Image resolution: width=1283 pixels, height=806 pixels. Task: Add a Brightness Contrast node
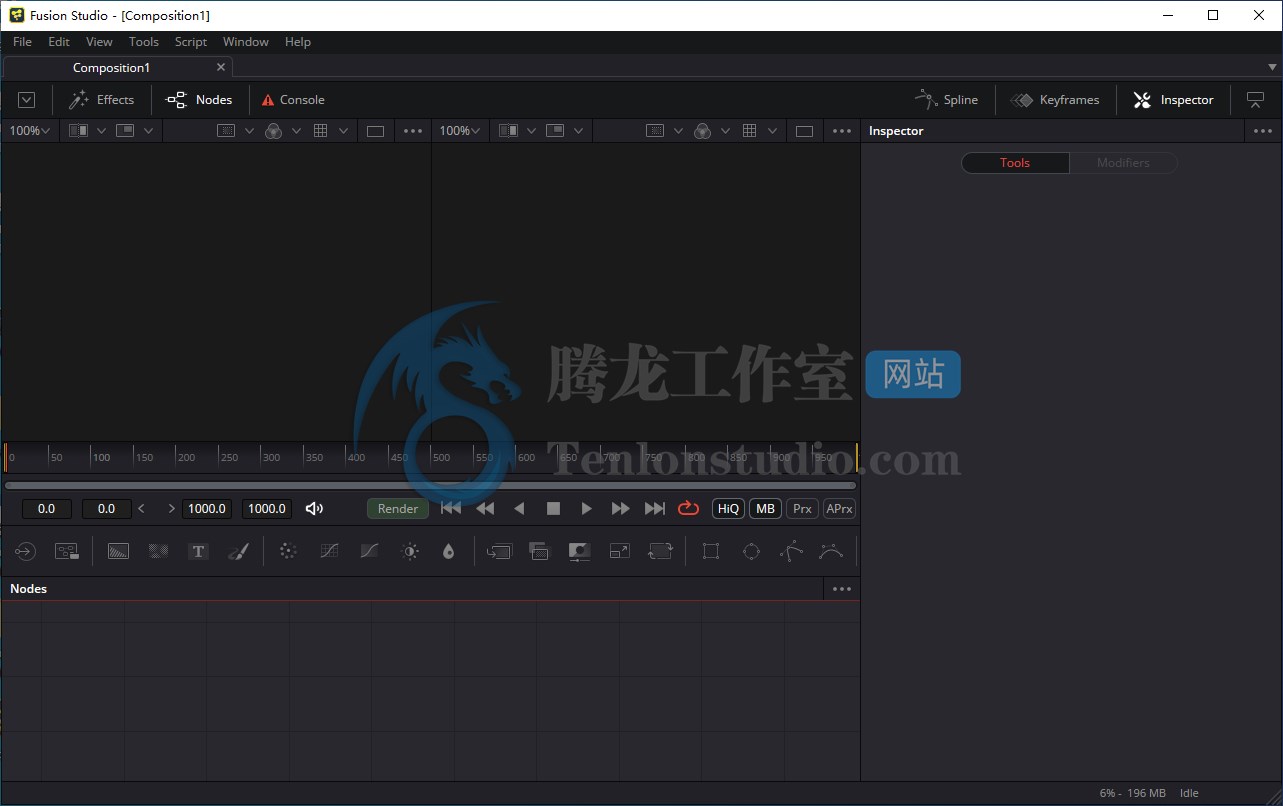pos(409,551)
